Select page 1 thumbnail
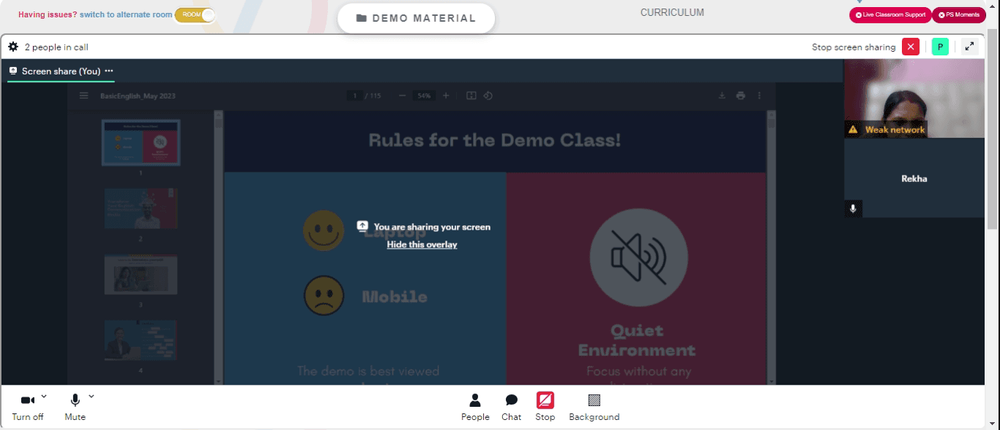 coord(141,142)
